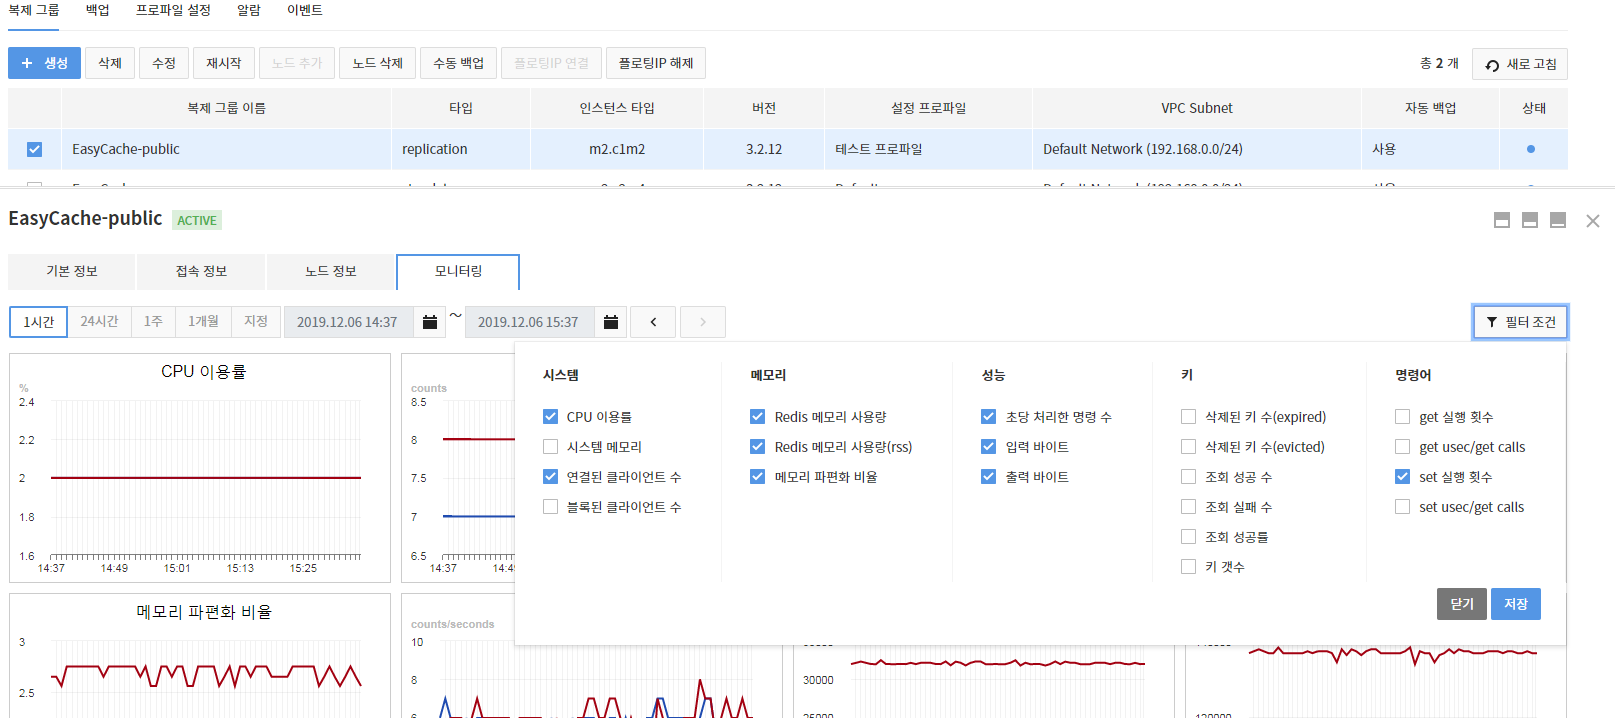Enable 조회 실패 수 filter
This screenshot has width=1615, height=718.
pyautogui.click(x=1188, y=507)
